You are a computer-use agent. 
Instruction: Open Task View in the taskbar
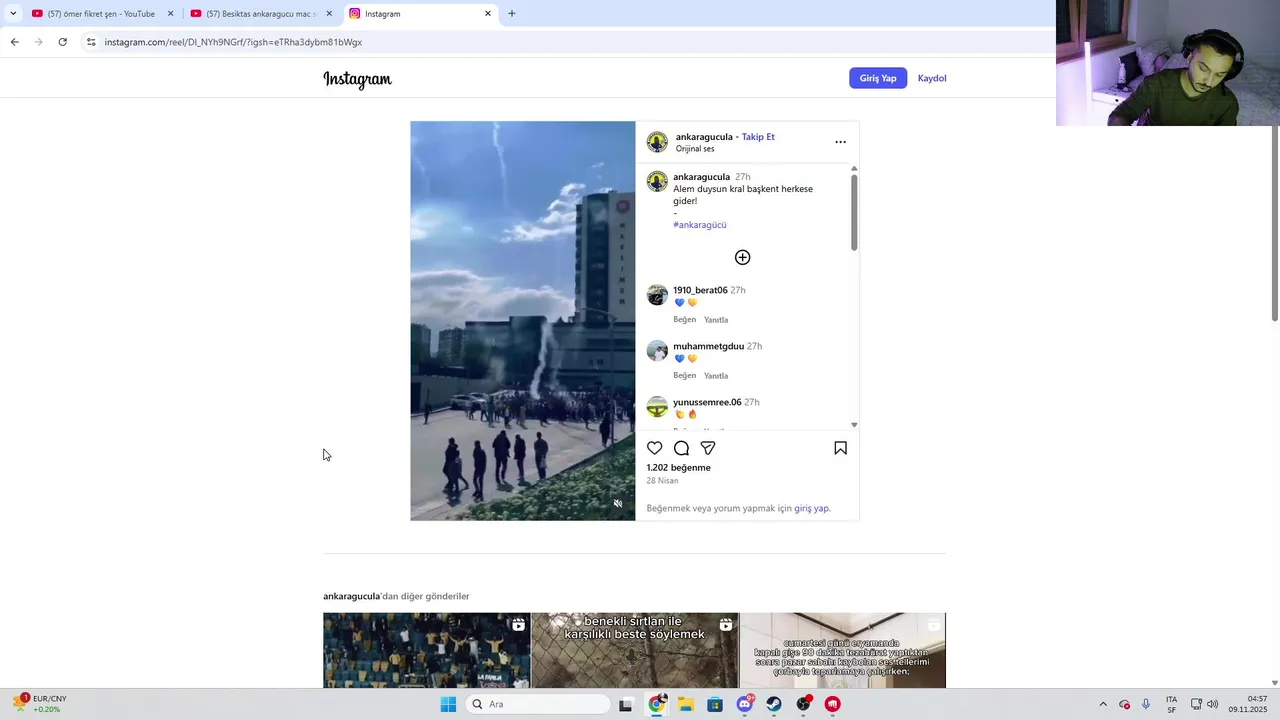(x=625, y=704)
